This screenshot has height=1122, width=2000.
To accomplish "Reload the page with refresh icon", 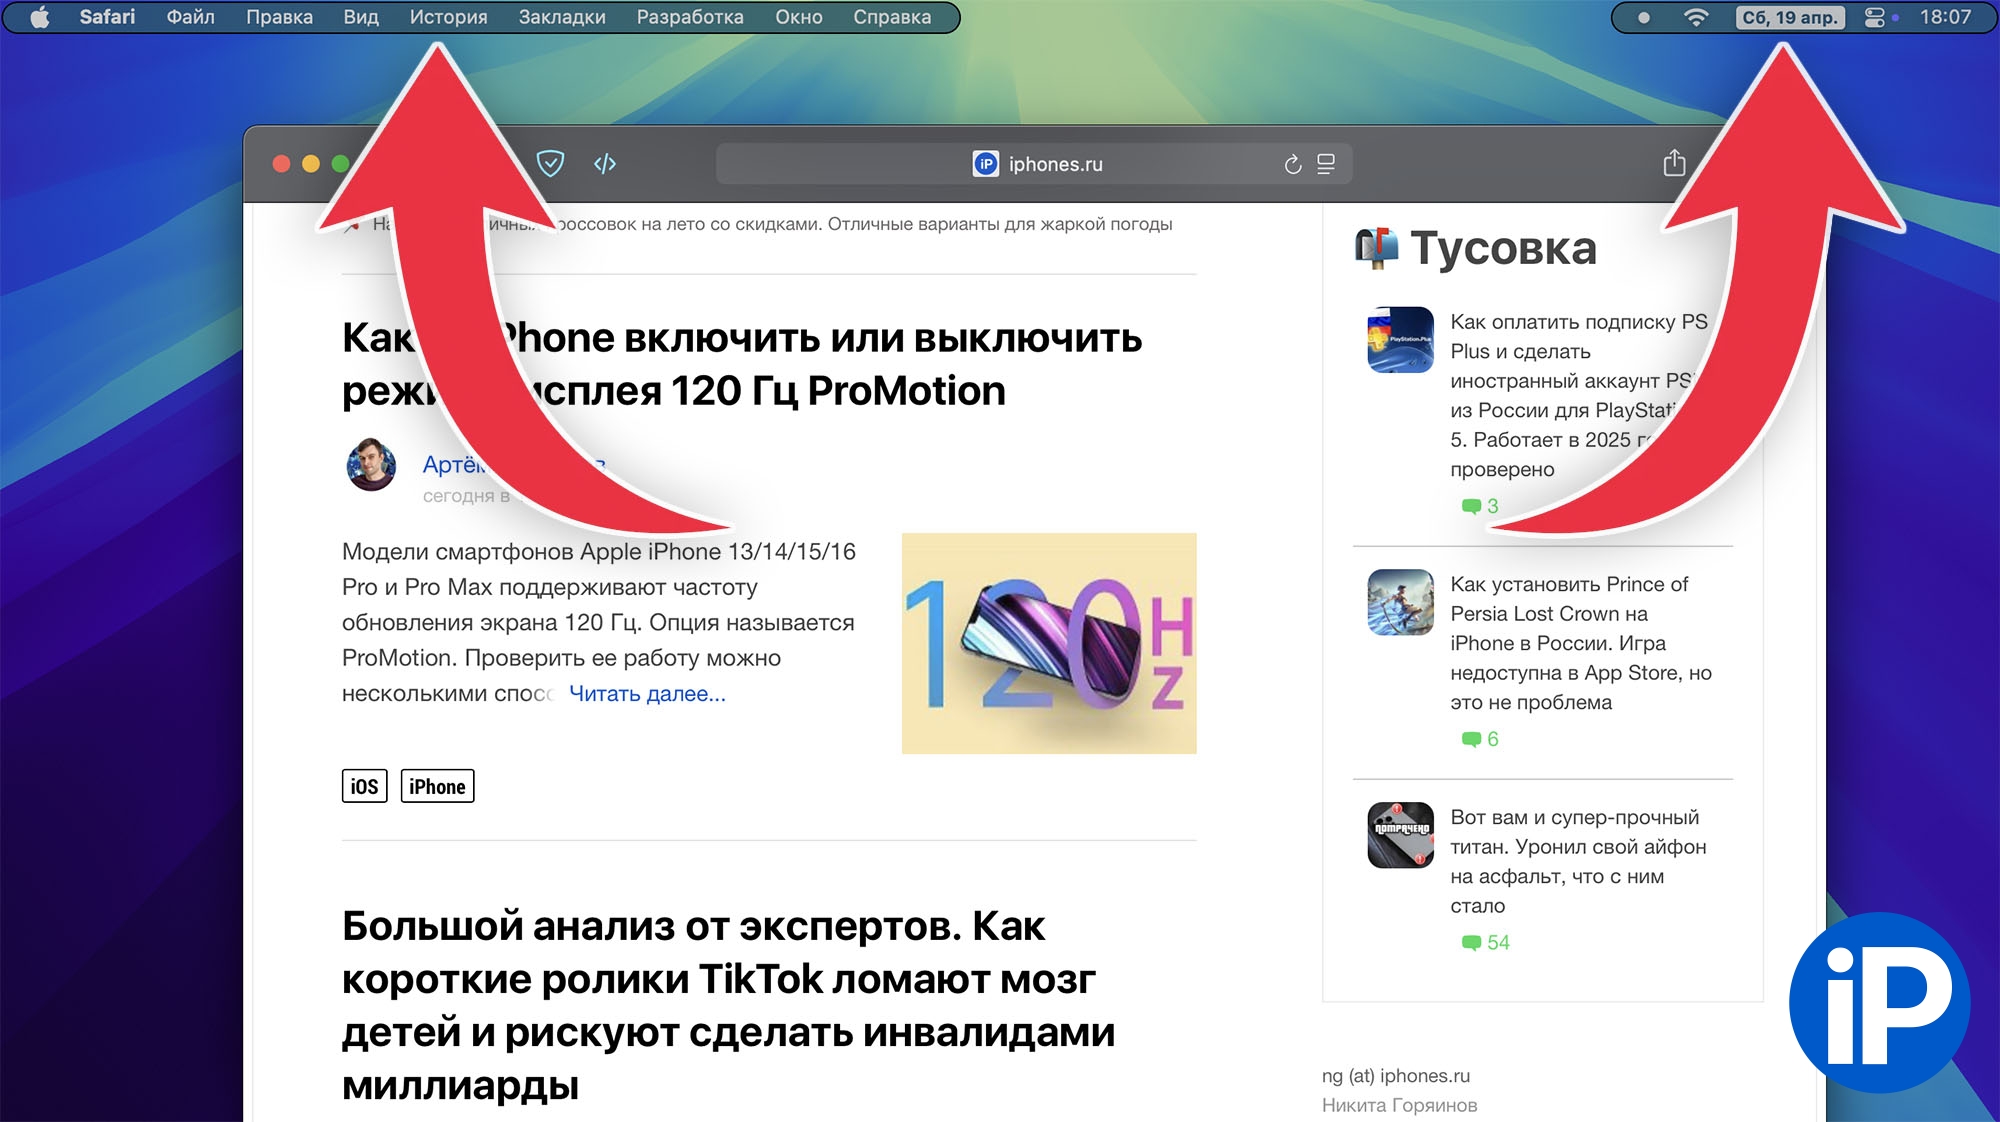I will pyautogui.click(x=1292, y=164).
